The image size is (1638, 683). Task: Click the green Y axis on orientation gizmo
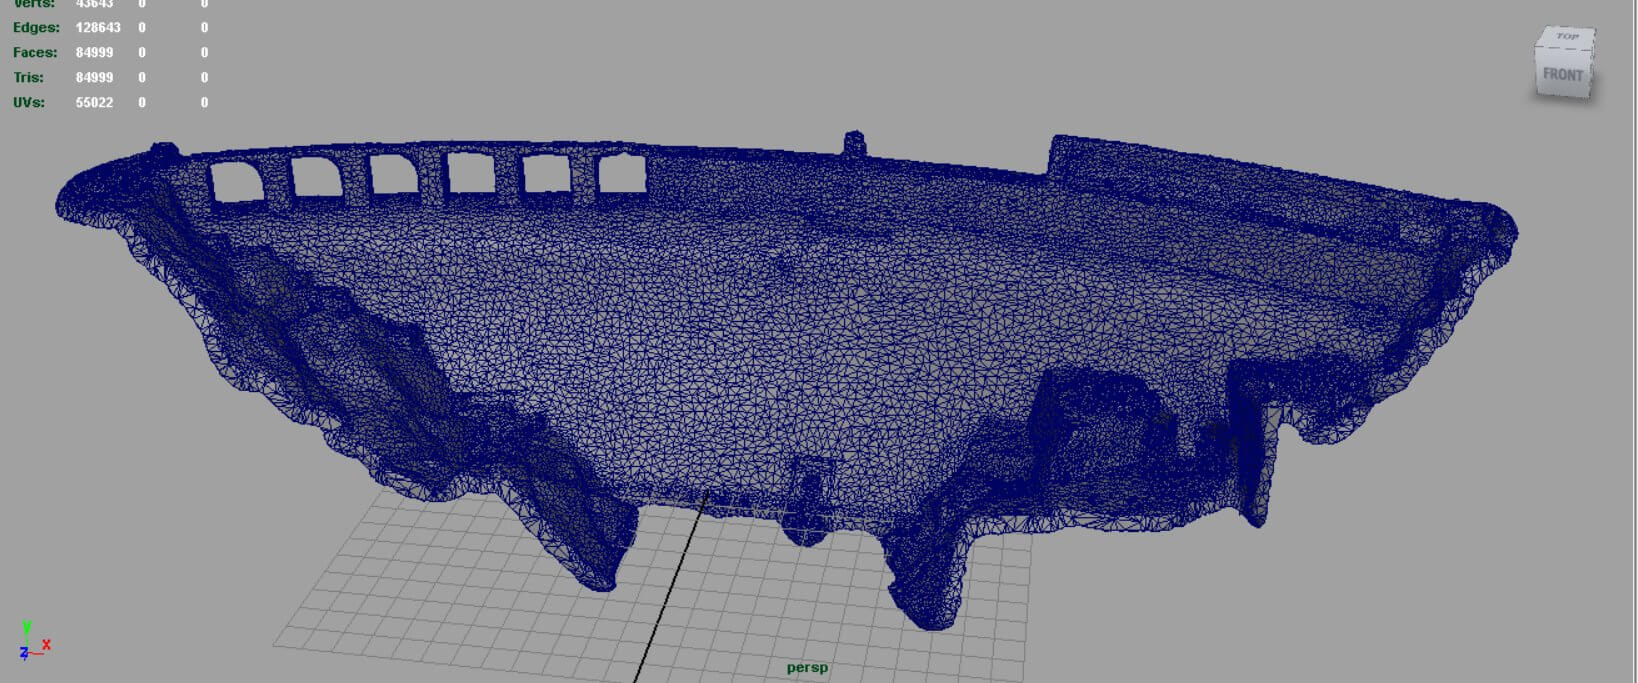[x=27, y=627]
